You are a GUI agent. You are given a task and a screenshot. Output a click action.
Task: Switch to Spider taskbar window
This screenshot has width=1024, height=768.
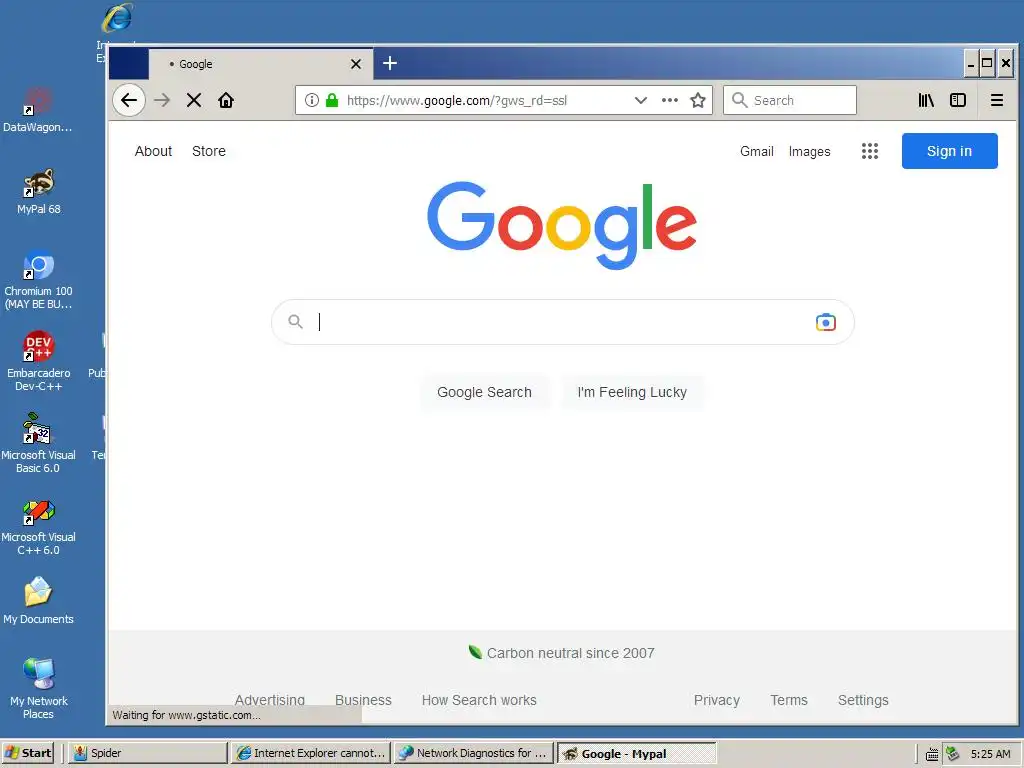coord(148,753)
